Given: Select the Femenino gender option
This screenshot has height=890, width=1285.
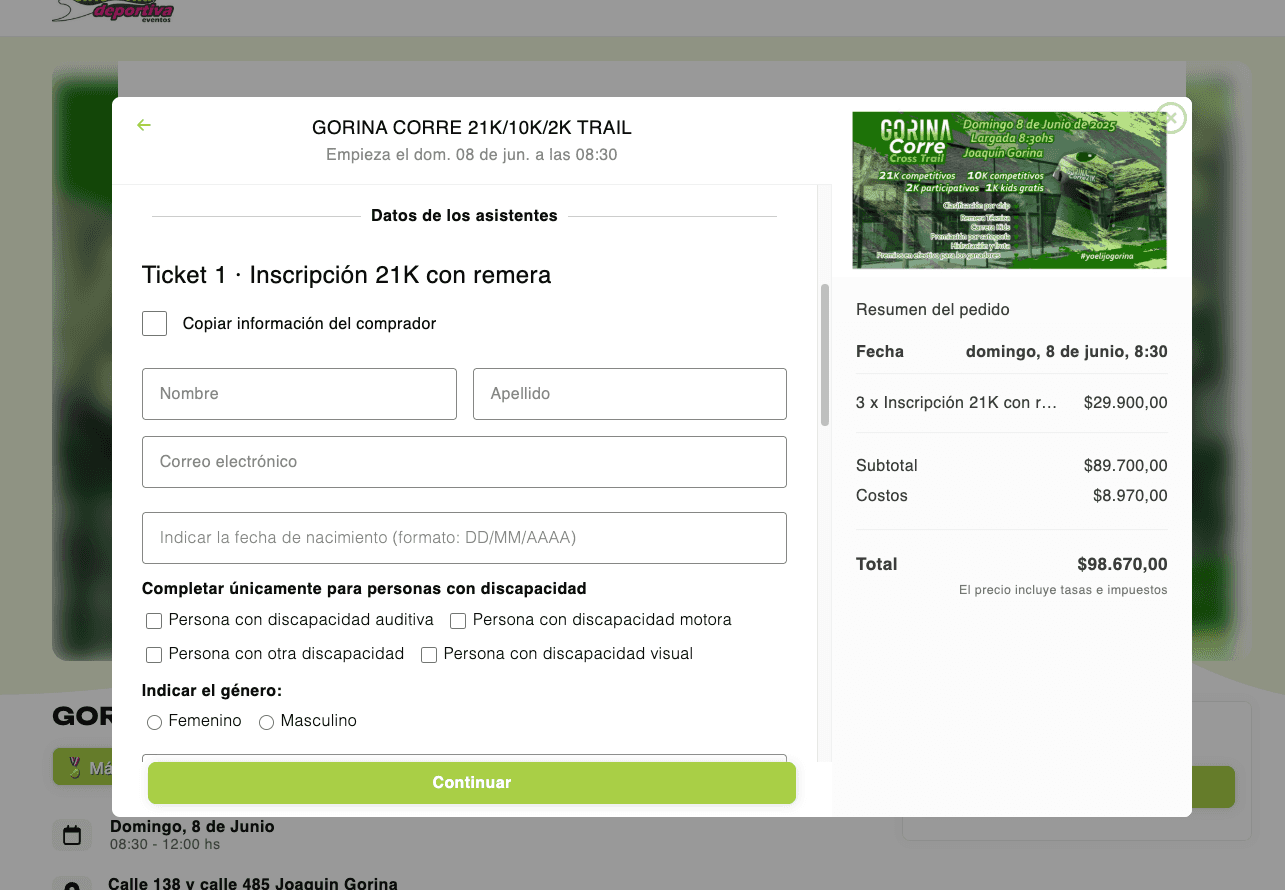Looking at the screenshot, I should point(155,721).
